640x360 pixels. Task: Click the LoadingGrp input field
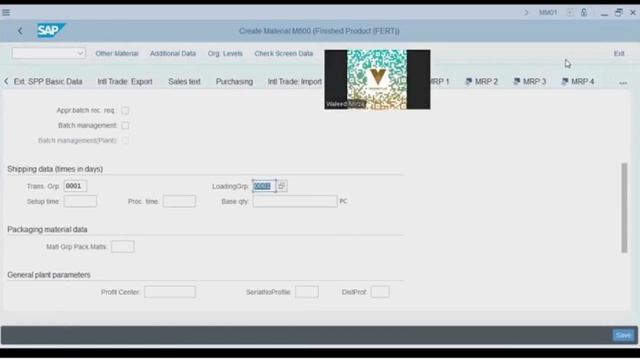click(x=264, y=186)
